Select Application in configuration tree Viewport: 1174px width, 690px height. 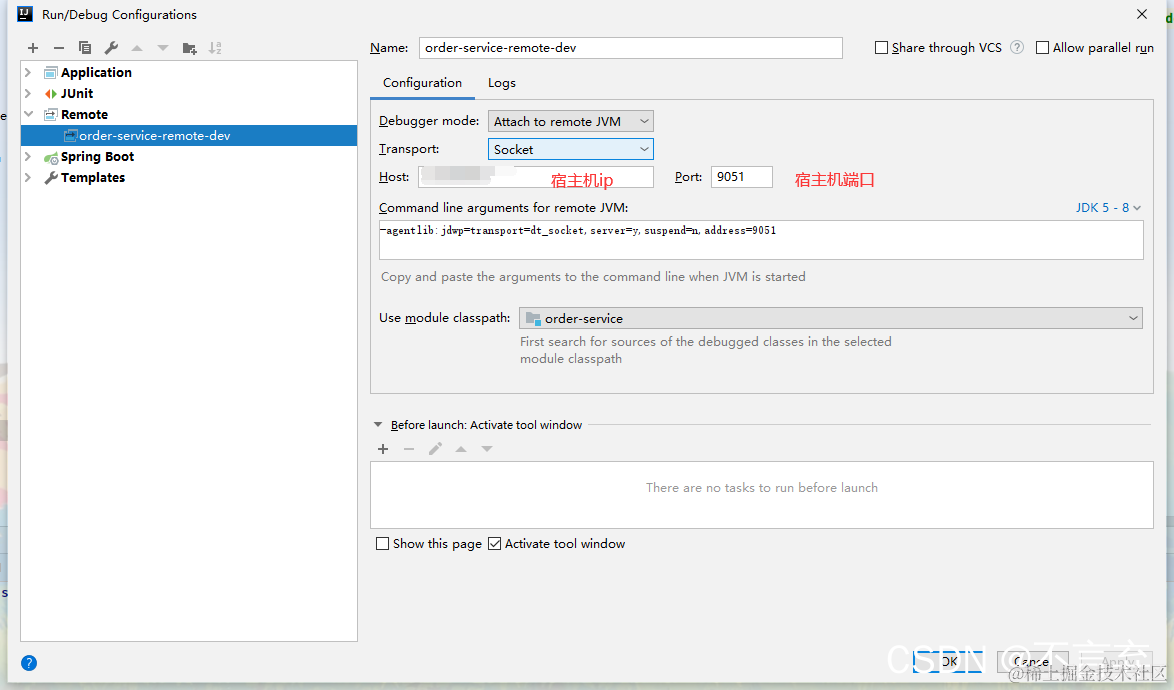[x=96, y=73]
